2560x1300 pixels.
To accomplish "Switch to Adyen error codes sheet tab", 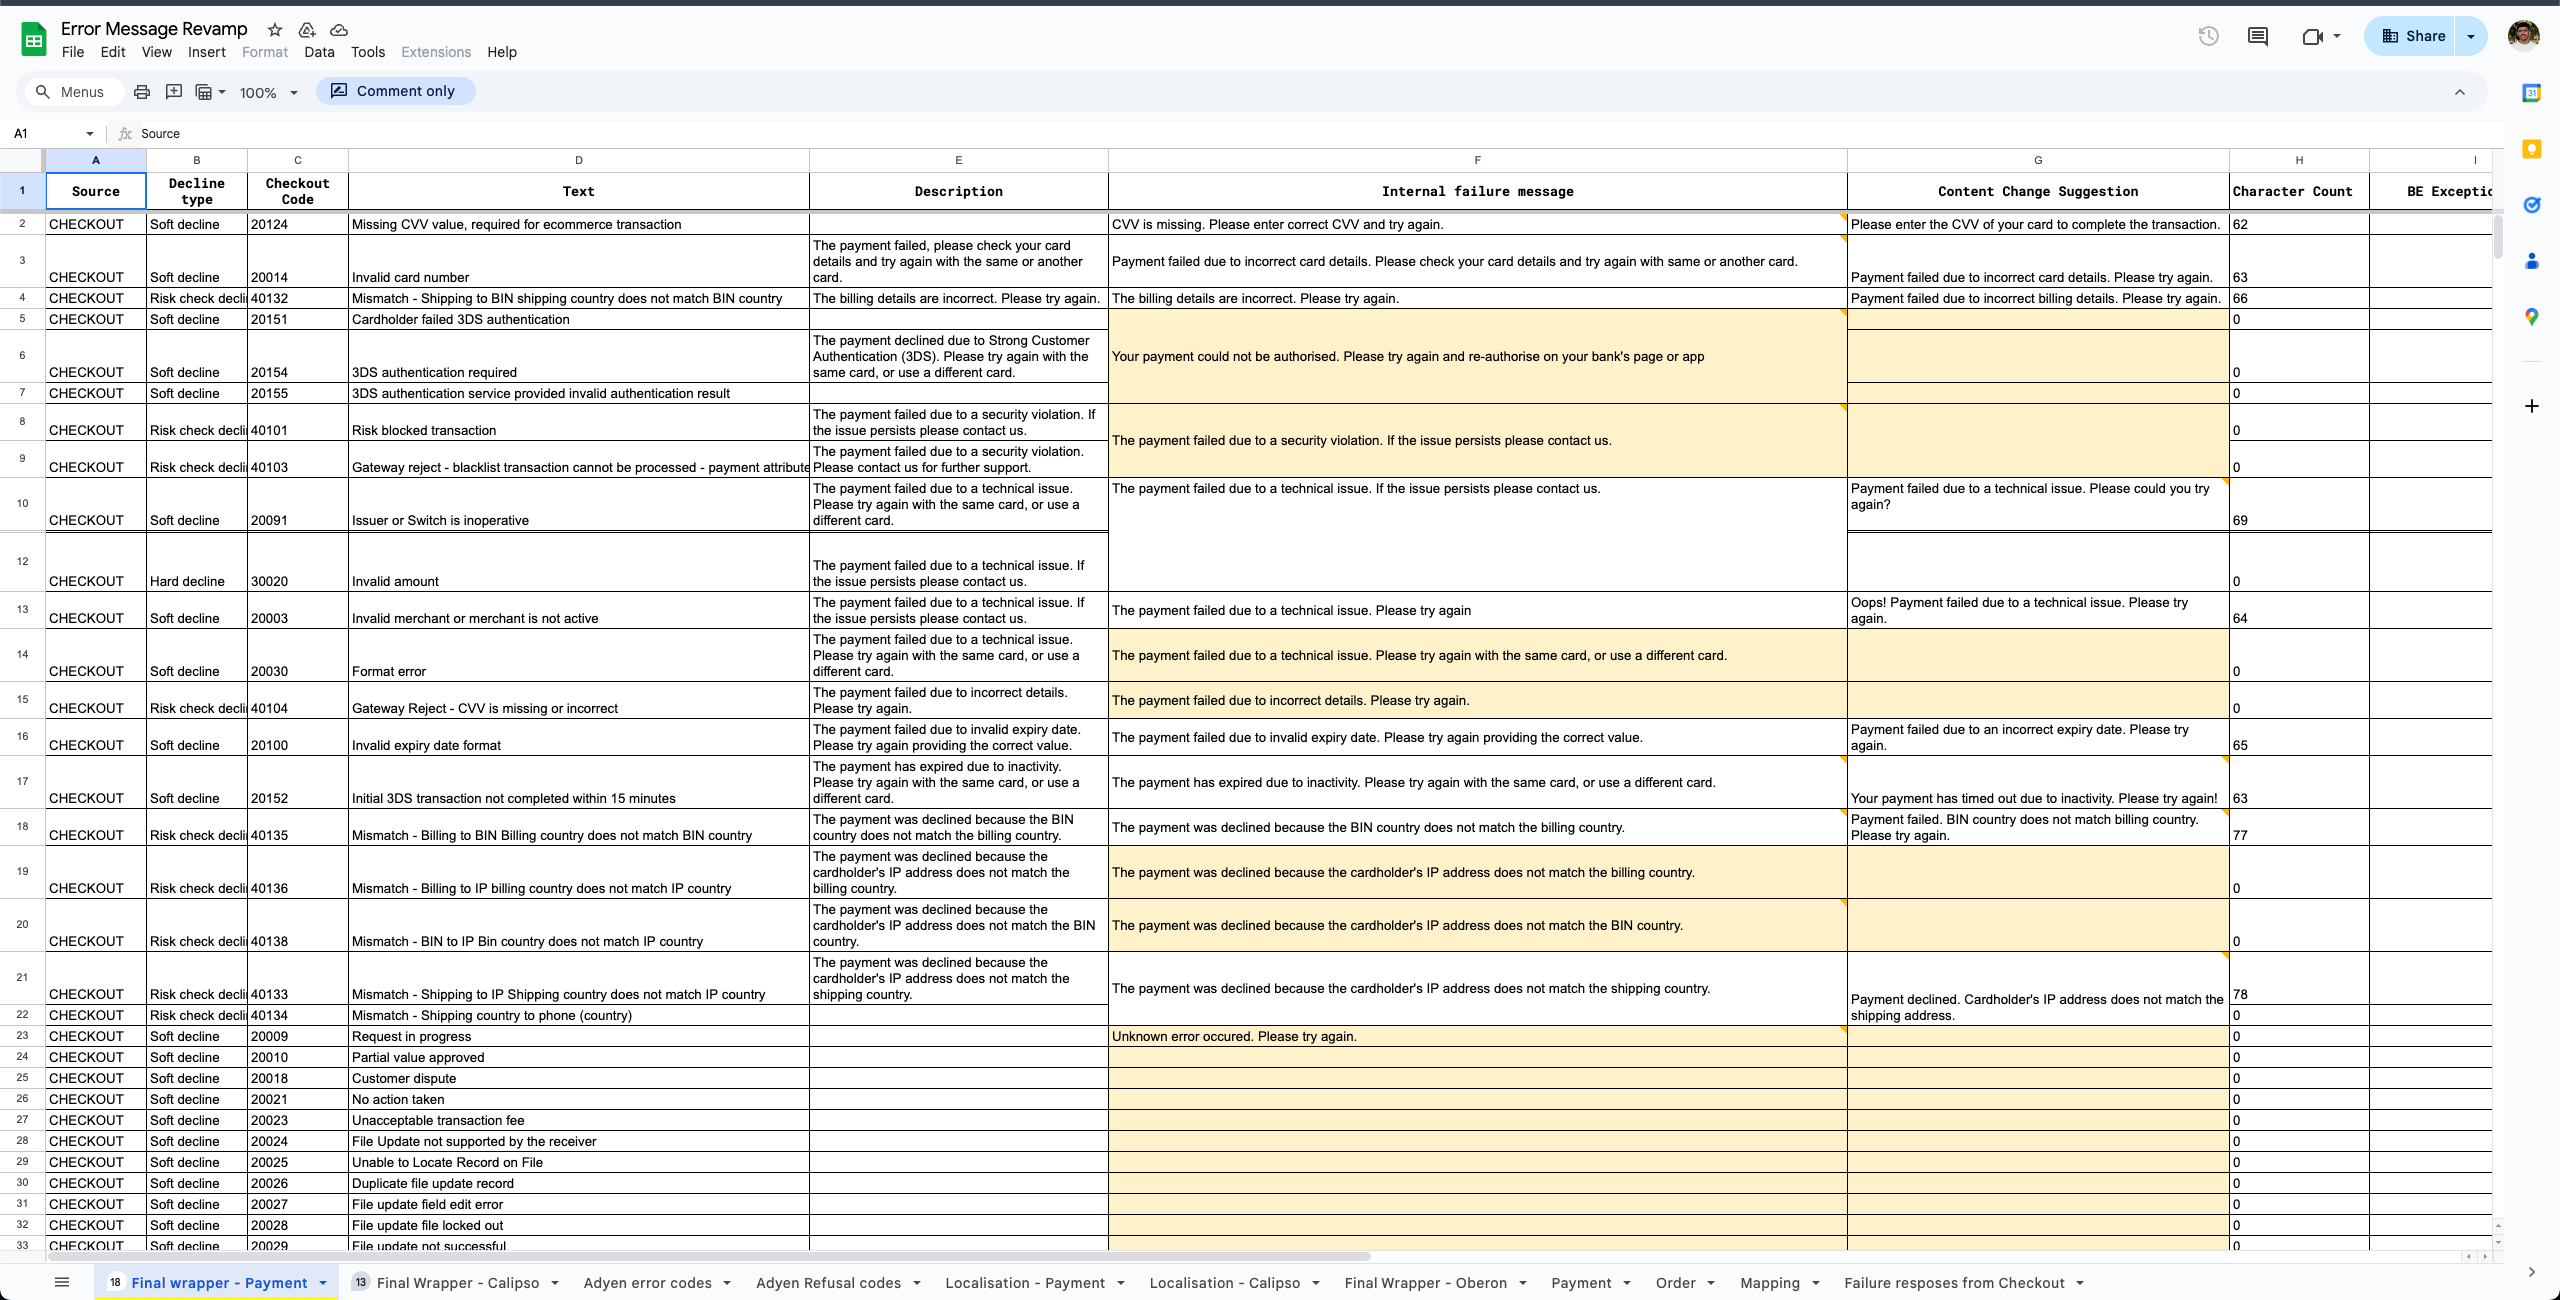I will 647,1283.
